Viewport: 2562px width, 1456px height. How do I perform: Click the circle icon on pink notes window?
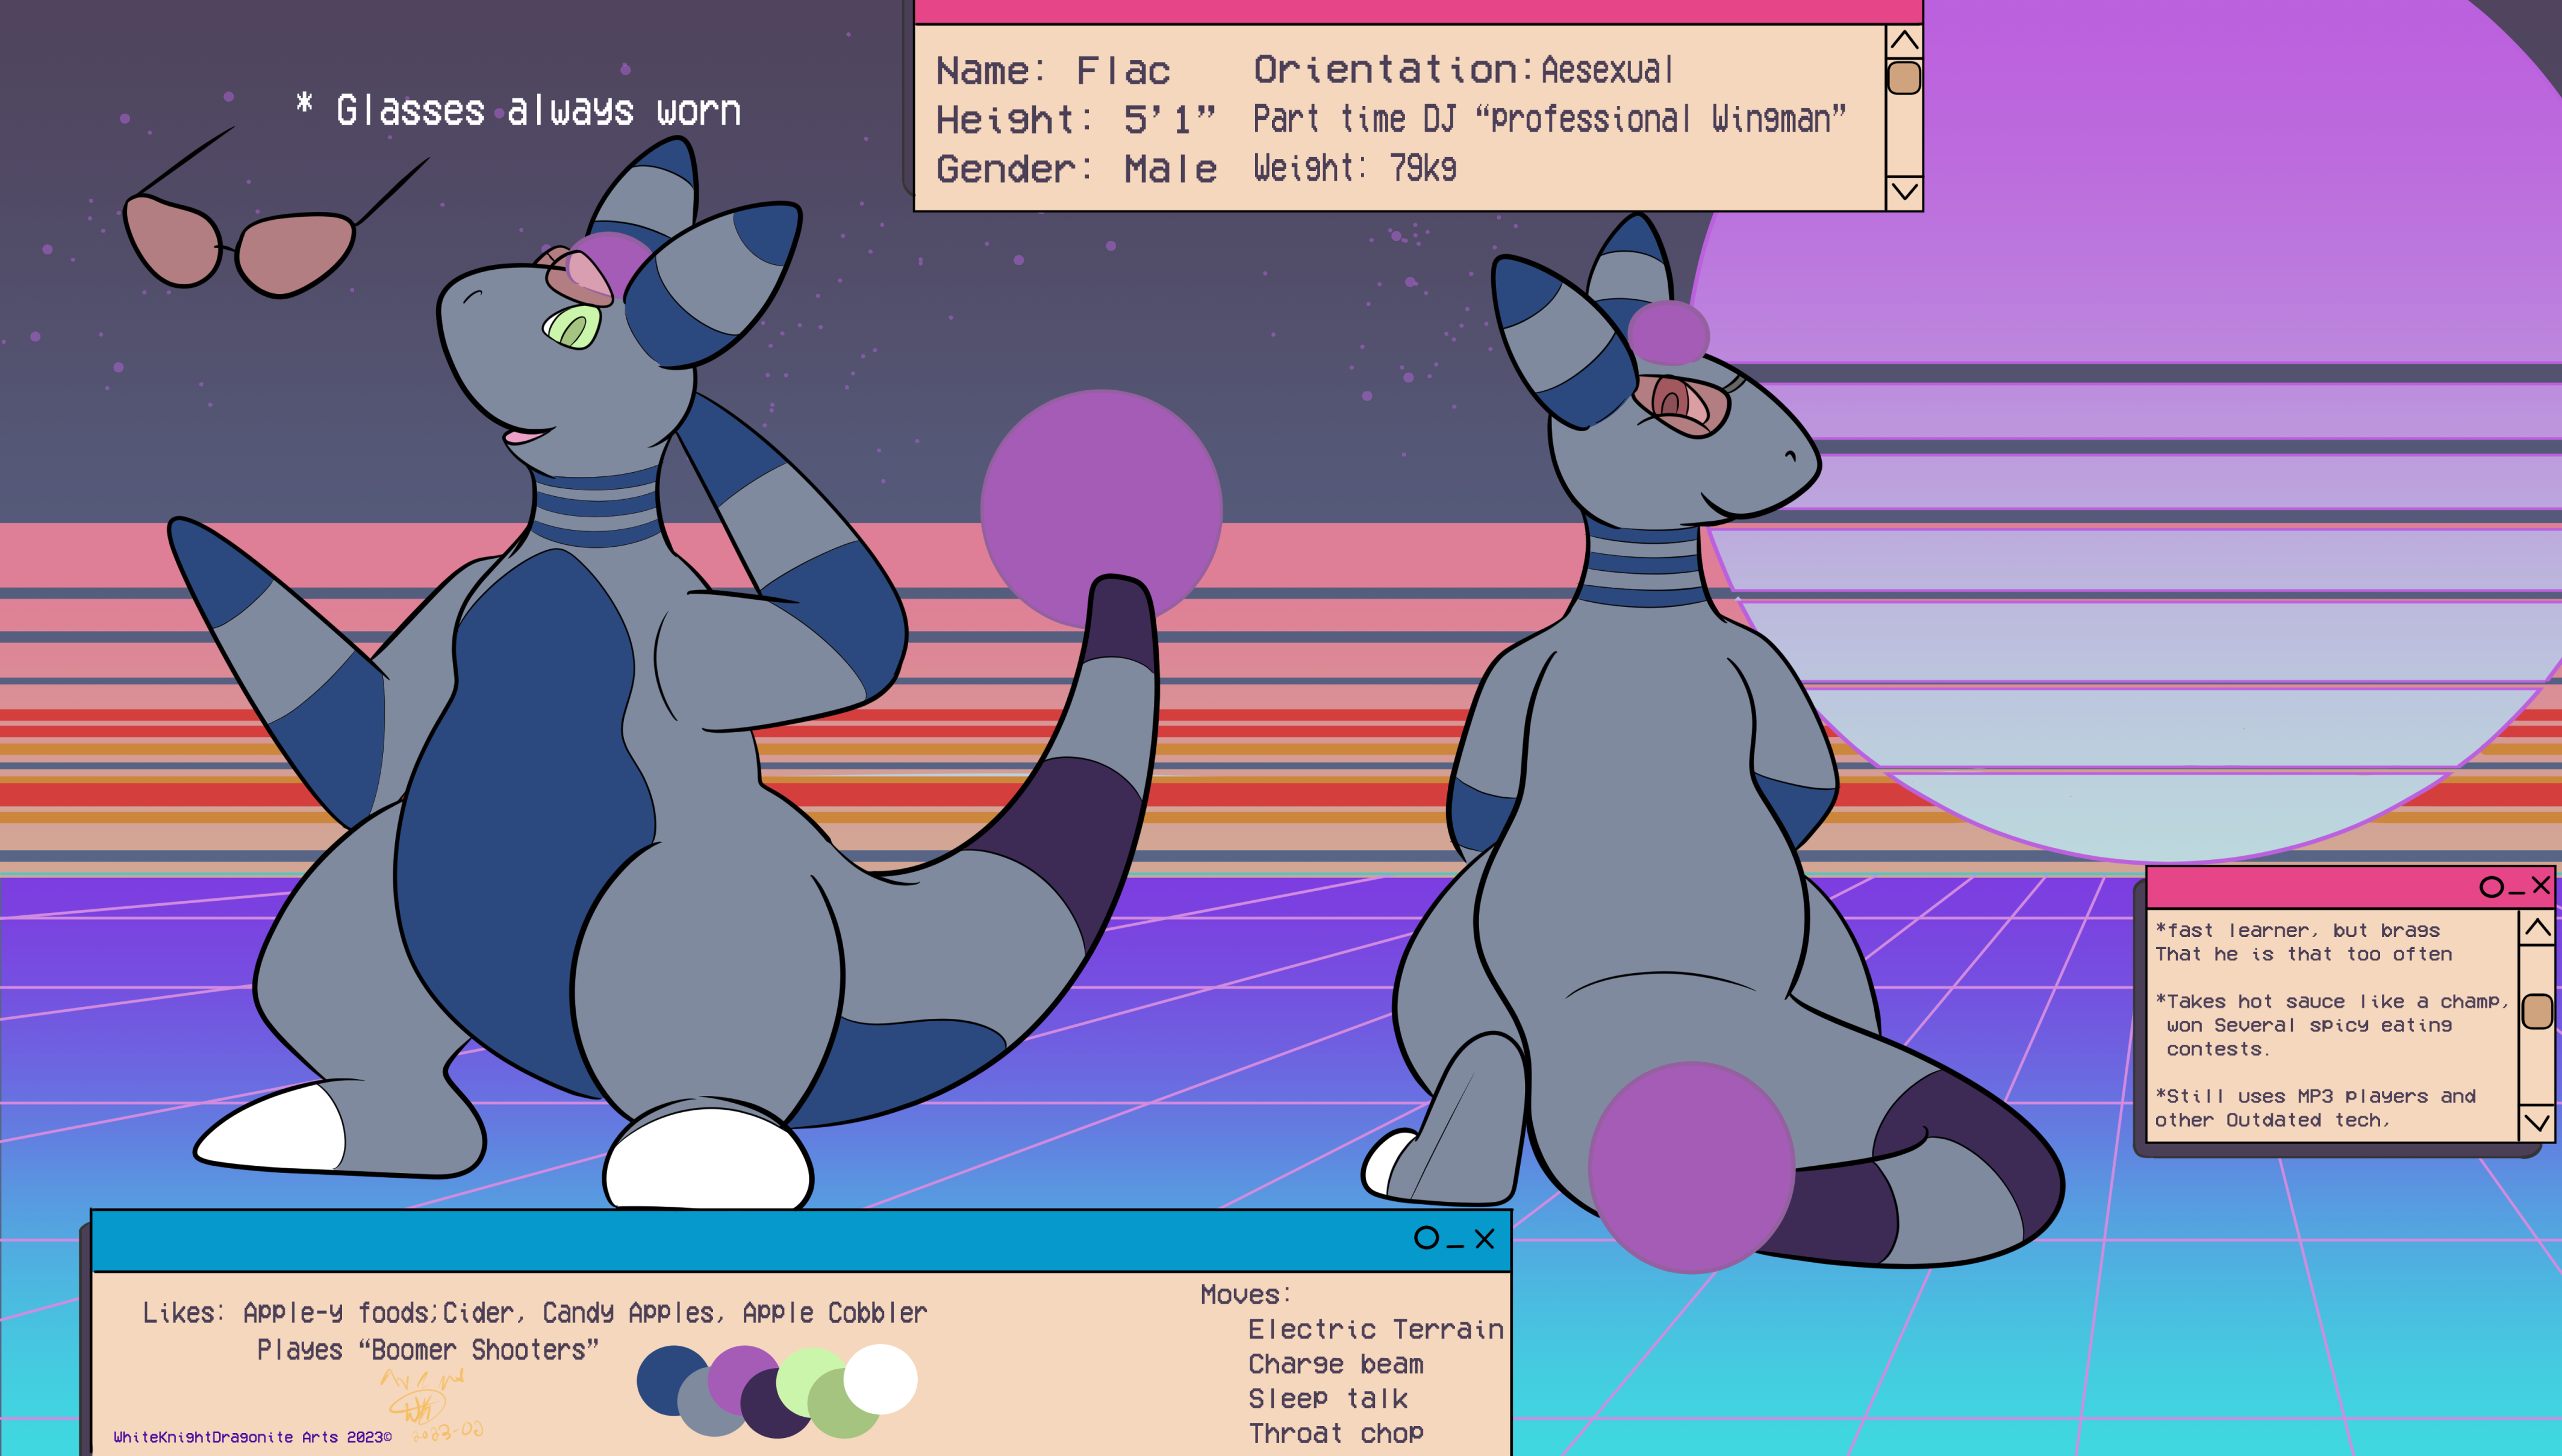pyautogui.click(x=2491, y=887)
